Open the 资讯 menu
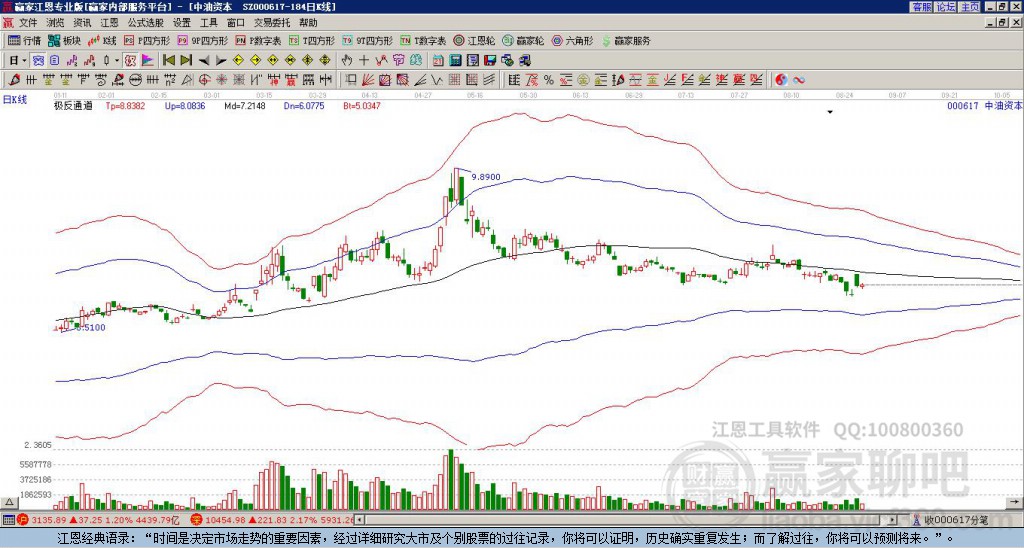 (x=82, y=23)
